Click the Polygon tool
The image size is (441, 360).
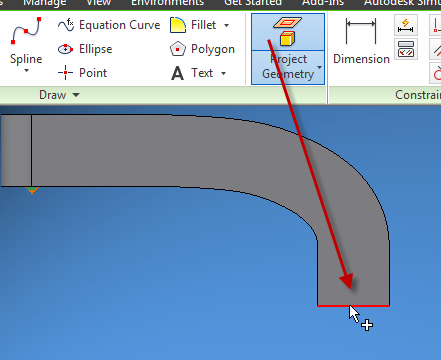pyautogui.click(x=202, y=49)
